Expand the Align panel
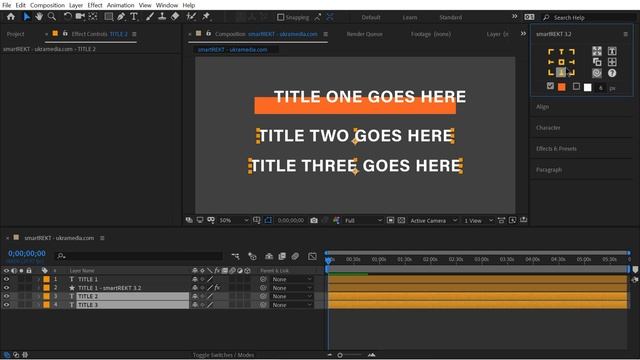This screenshot has width=640, height=360. pos(542,107)
